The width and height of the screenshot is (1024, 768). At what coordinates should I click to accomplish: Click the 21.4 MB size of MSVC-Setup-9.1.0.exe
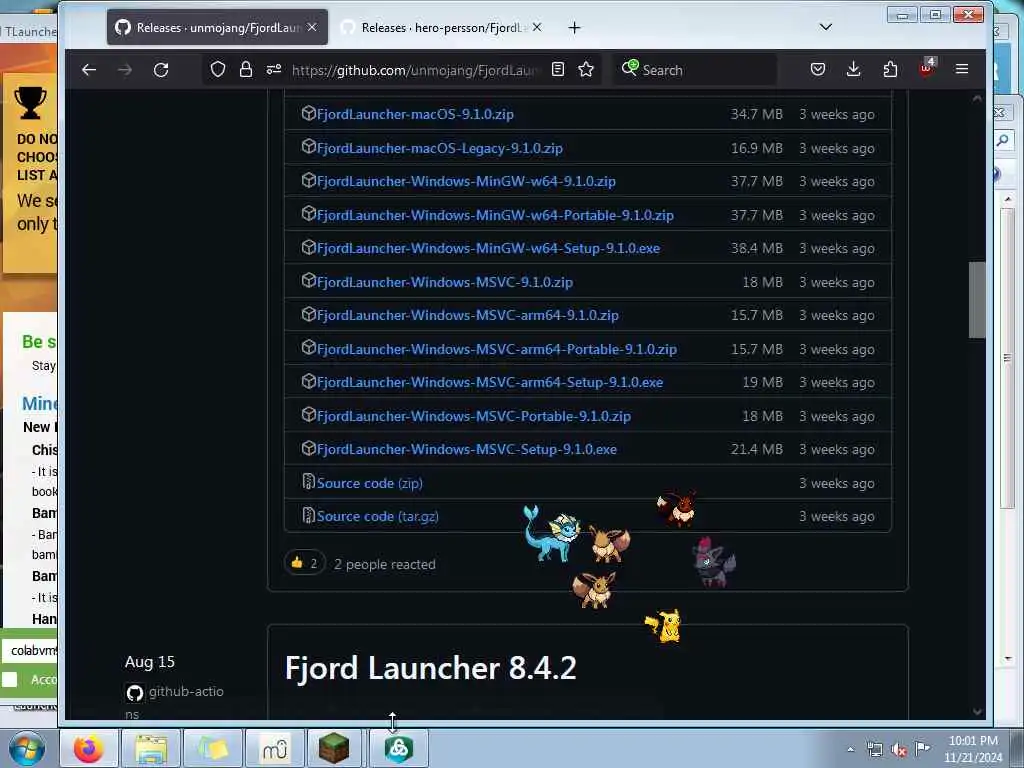(x=756, y=450)
